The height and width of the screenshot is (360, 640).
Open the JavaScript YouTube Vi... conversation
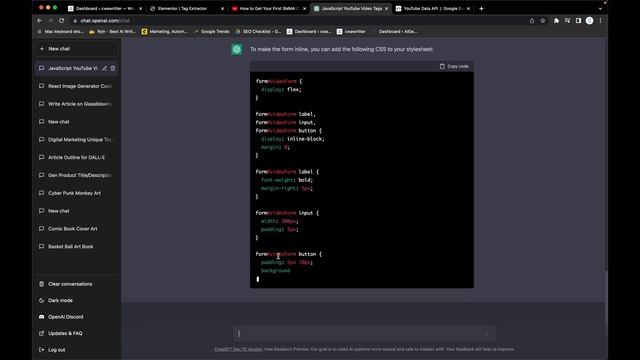tap(73, 68)
